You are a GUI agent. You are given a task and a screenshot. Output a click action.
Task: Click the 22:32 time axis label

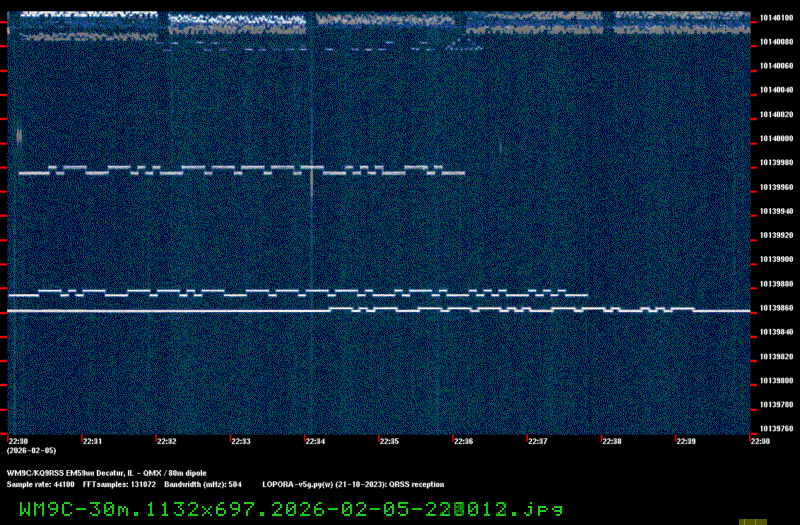167,441
